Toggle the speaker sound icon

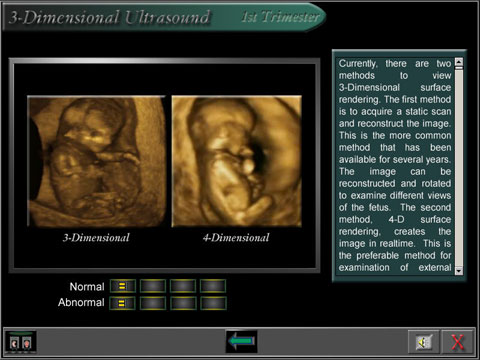424,342
